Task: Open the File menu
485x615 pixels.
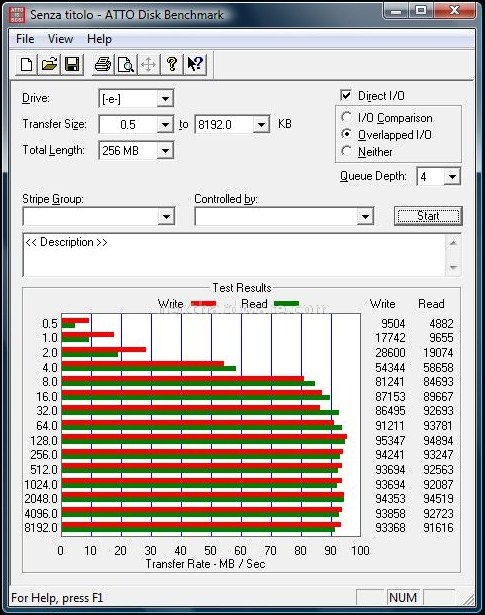Action: (x=25, y=39)
